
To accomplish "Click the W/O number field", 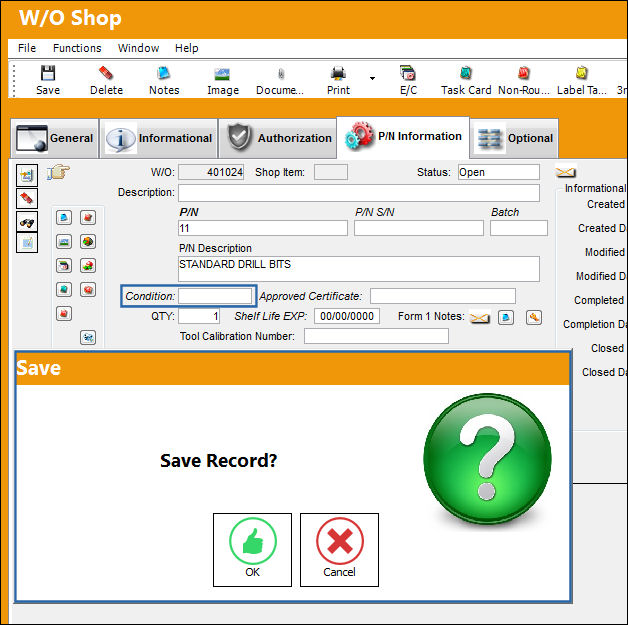I will (x=211, y=172).
